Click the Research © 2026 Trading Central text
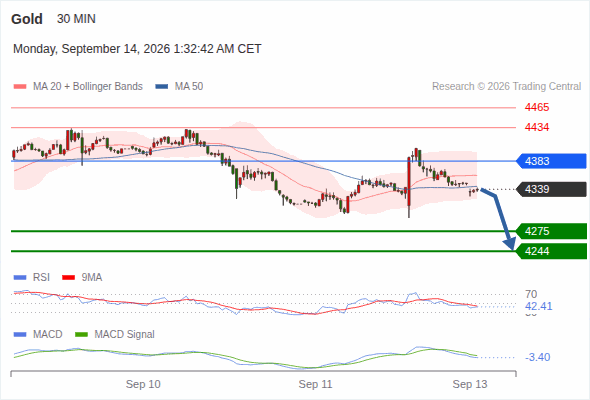Image resolution: width=590 pixels, height=400 pixels. tap(506, 87)
